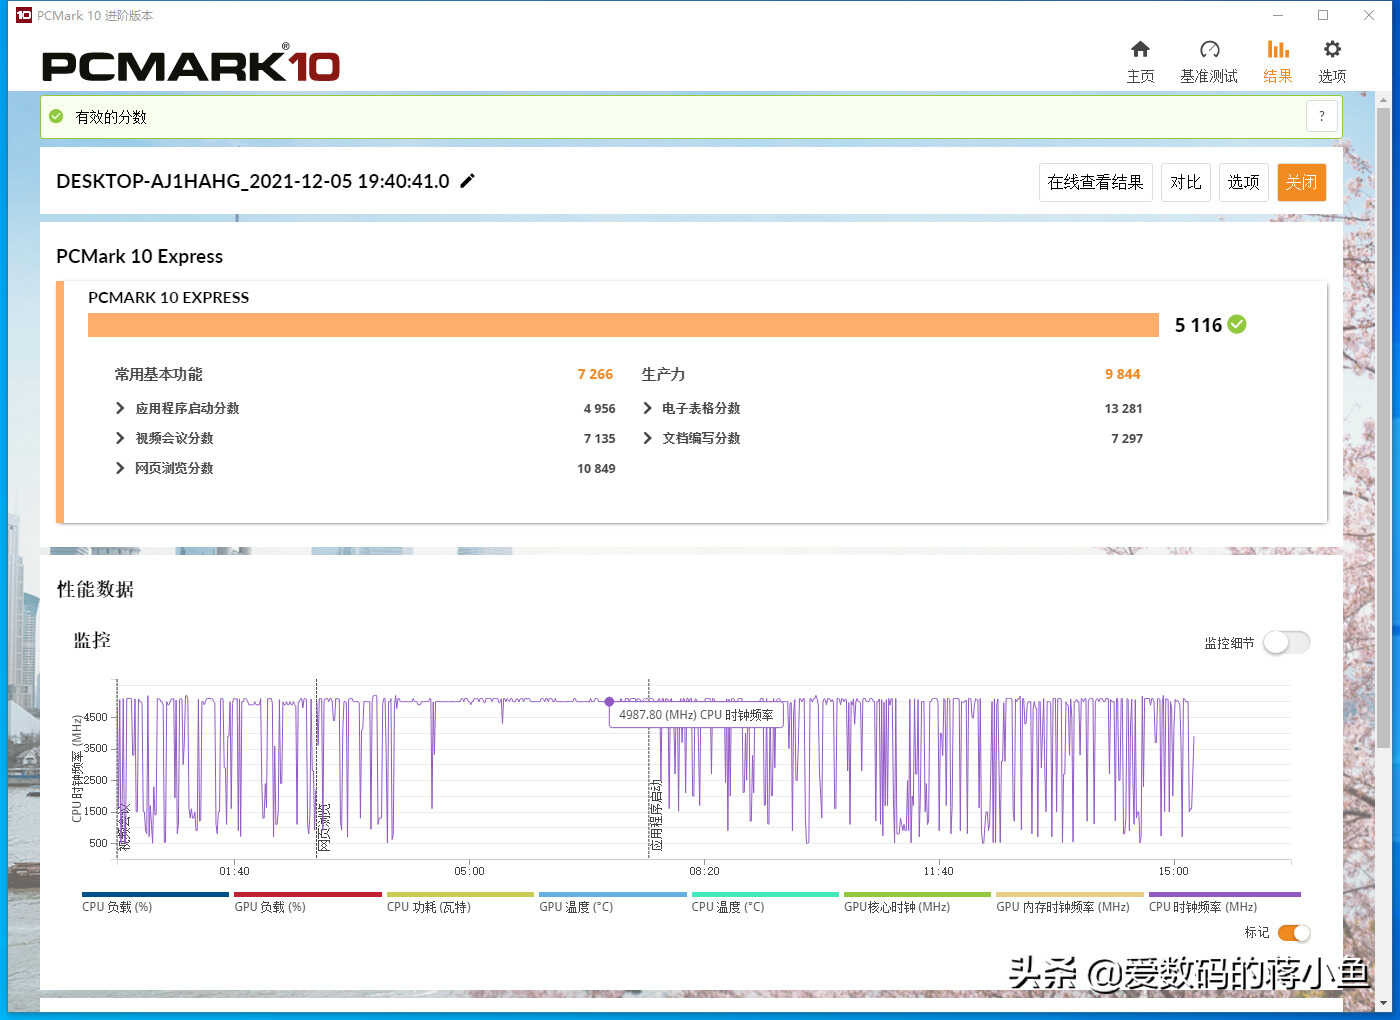Click the 在线查看结果 button

pos(1095,182)
